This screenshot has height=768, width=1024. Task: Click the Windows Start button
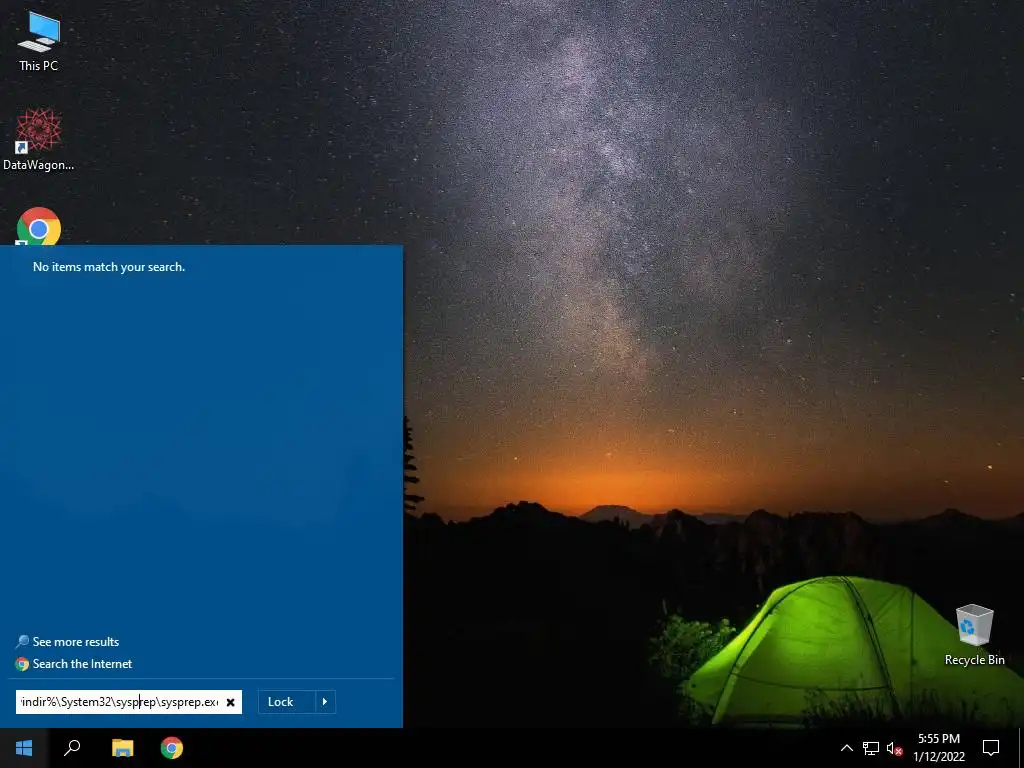click(24, 748)
